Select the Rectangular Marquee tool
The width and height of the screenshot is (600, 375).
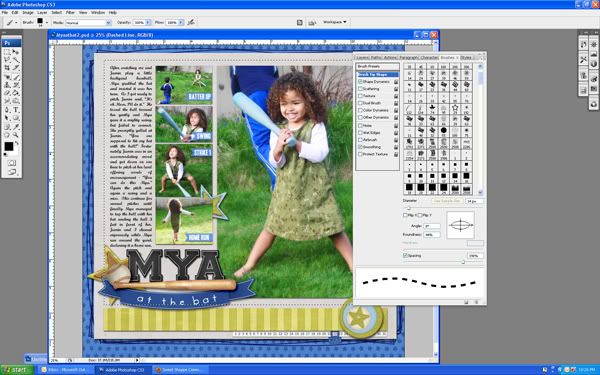(7, 52)
